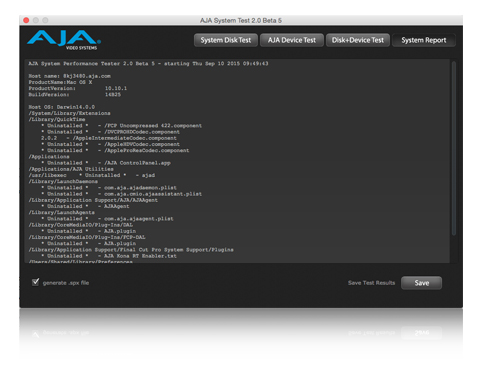Click the Application Support/AJA/AJAAgent path line
Screen dimensions: 480x378
pyautogui.click(x=93, y=200)
